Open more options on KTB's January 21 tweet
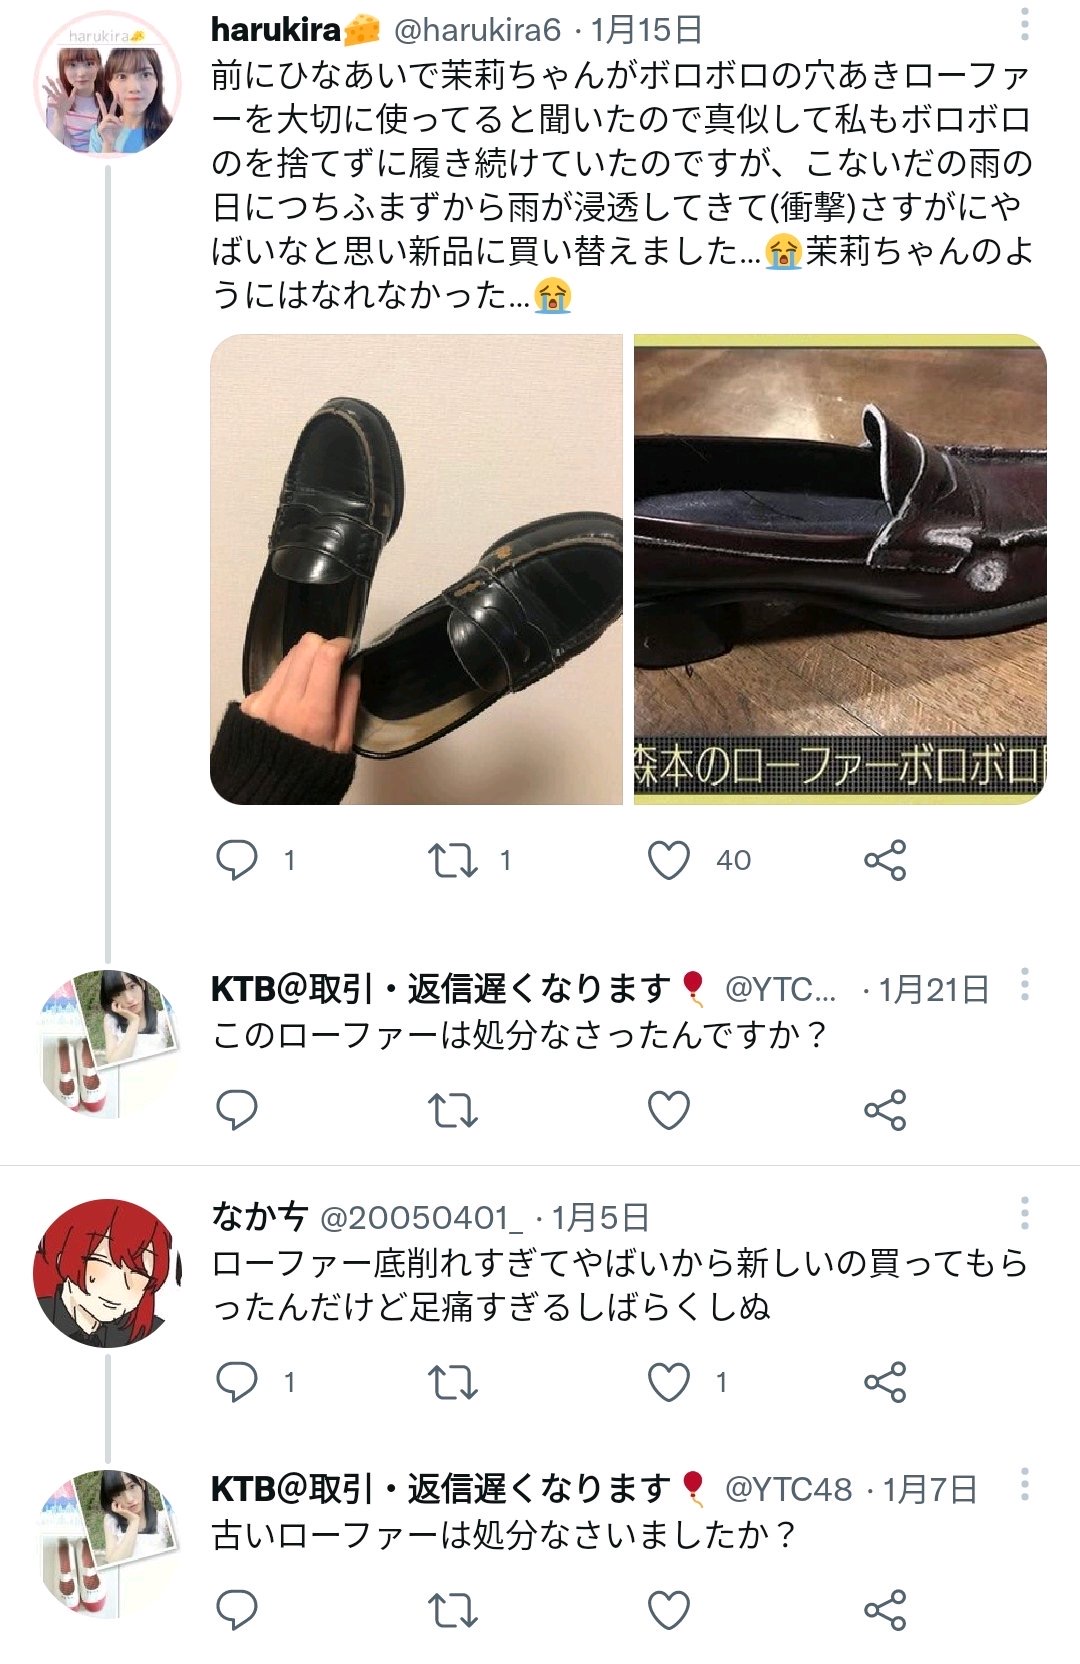Viewport: 1080px width, 1664px height. coord(1025,985)
